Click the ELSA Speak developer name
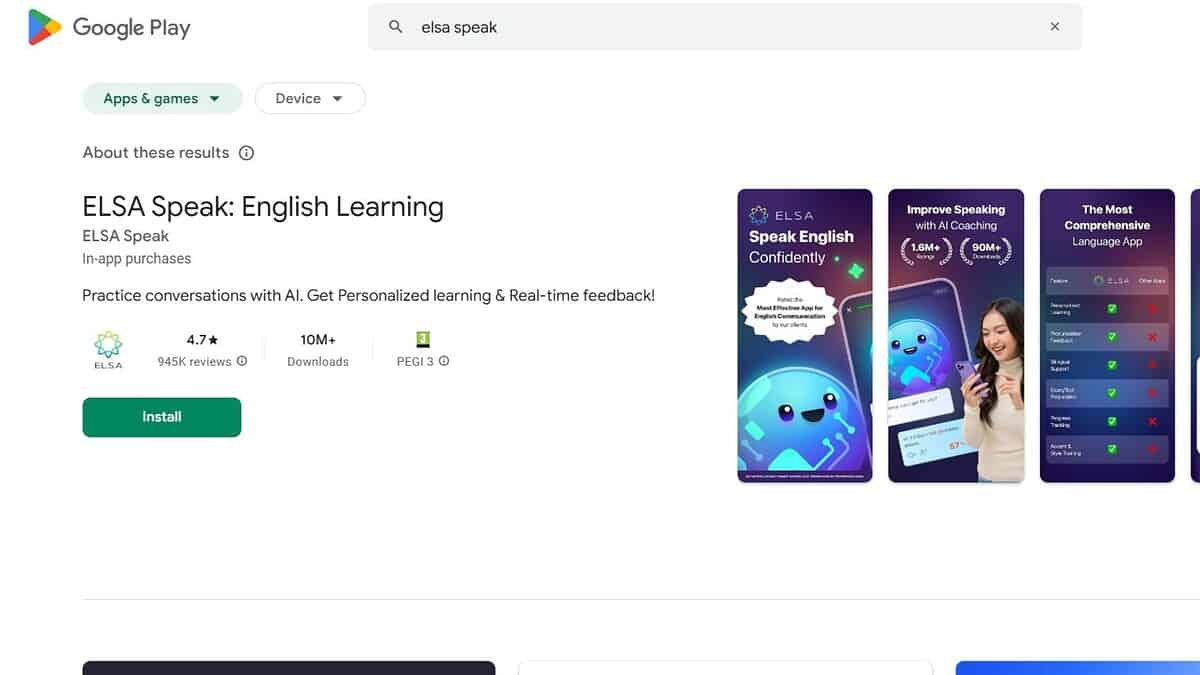Viewport: 1200px width, 675px height. click(x=125, y=236)
